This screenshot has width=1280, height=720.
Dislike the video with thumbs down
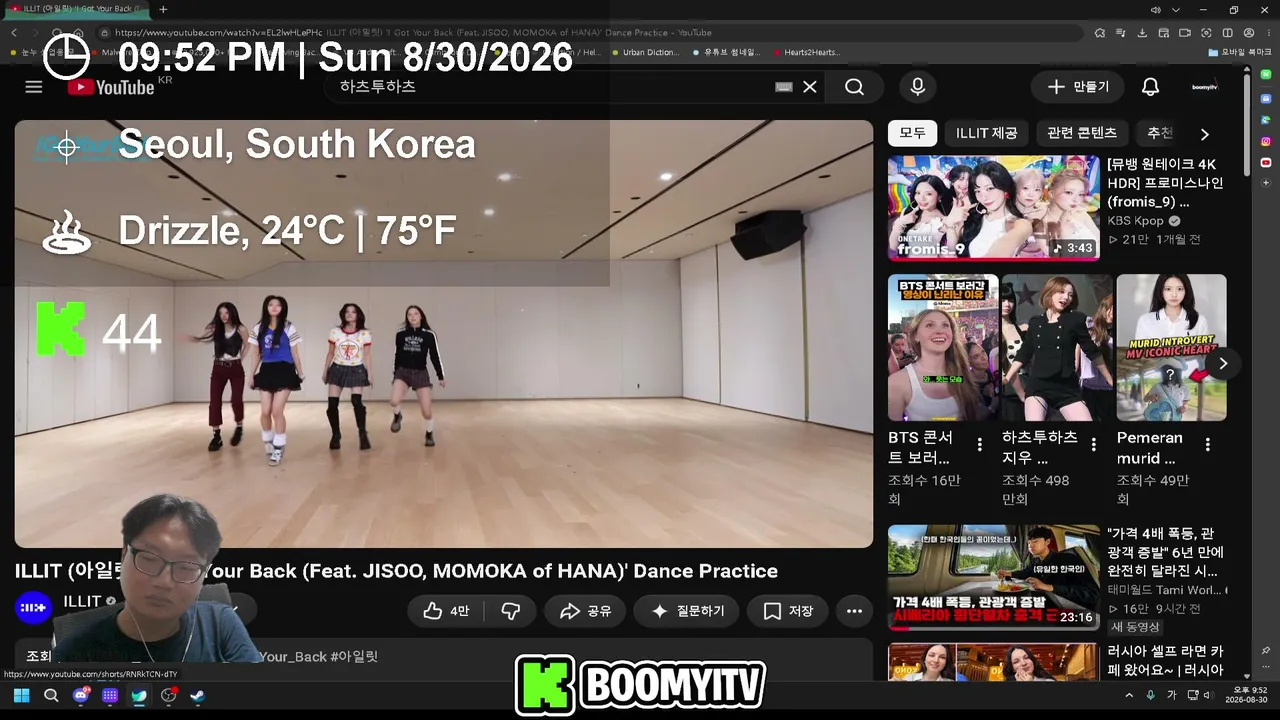(511, 611)
